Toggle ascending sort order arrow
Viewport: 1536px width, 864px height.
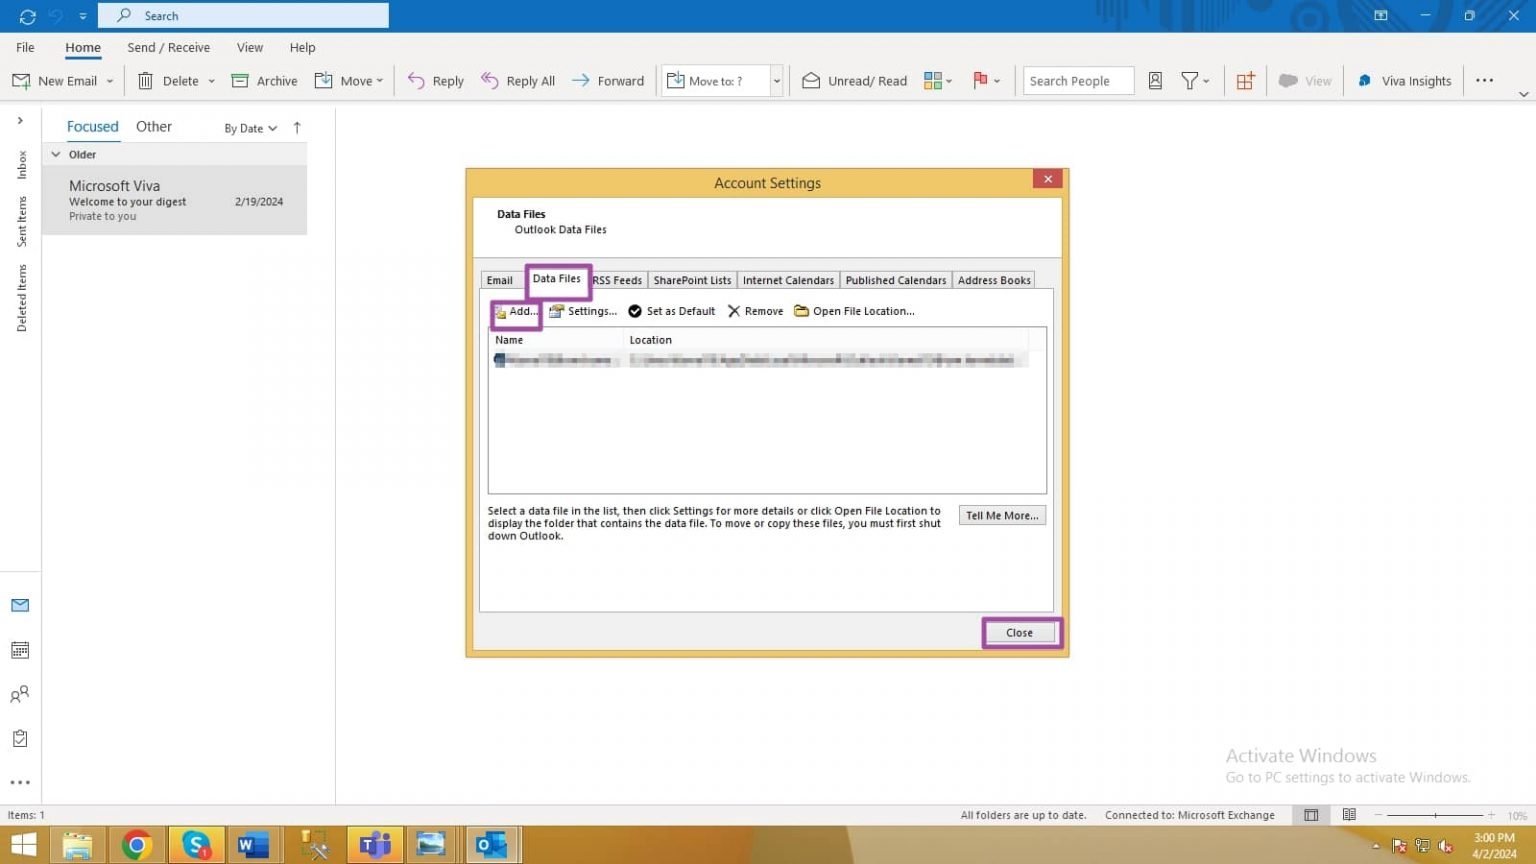[297, 128]
